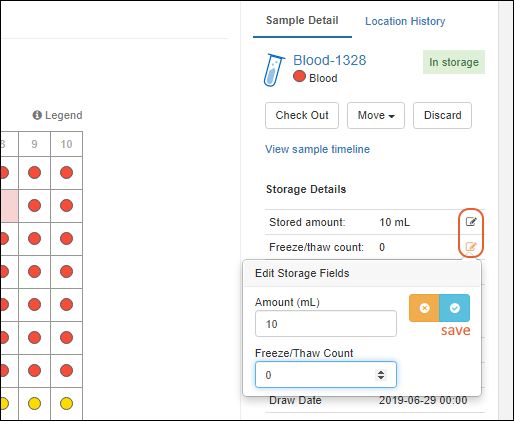The image size is (514, 421).
Task: Select the Sample Detail tab
Action: (302, 21)
